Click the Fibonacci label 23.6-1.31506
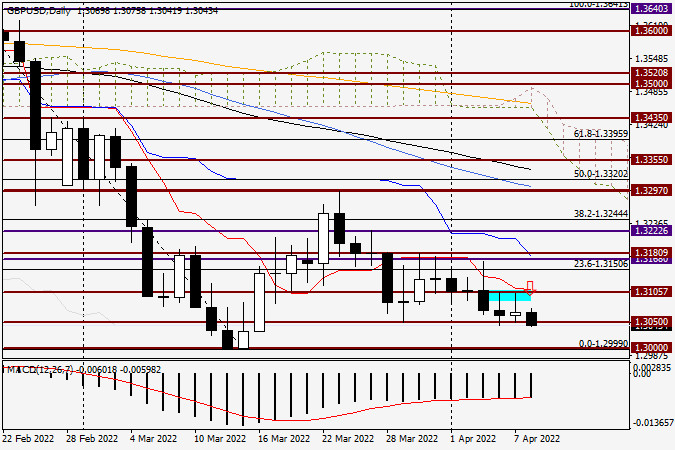The height and width of the screenshot is (450, 675). pos(601,263)
